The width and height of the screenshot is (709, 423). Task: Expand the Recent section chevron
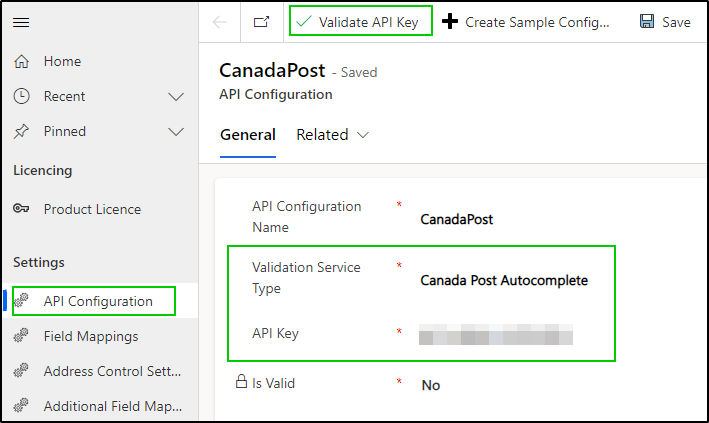point(176,96)
